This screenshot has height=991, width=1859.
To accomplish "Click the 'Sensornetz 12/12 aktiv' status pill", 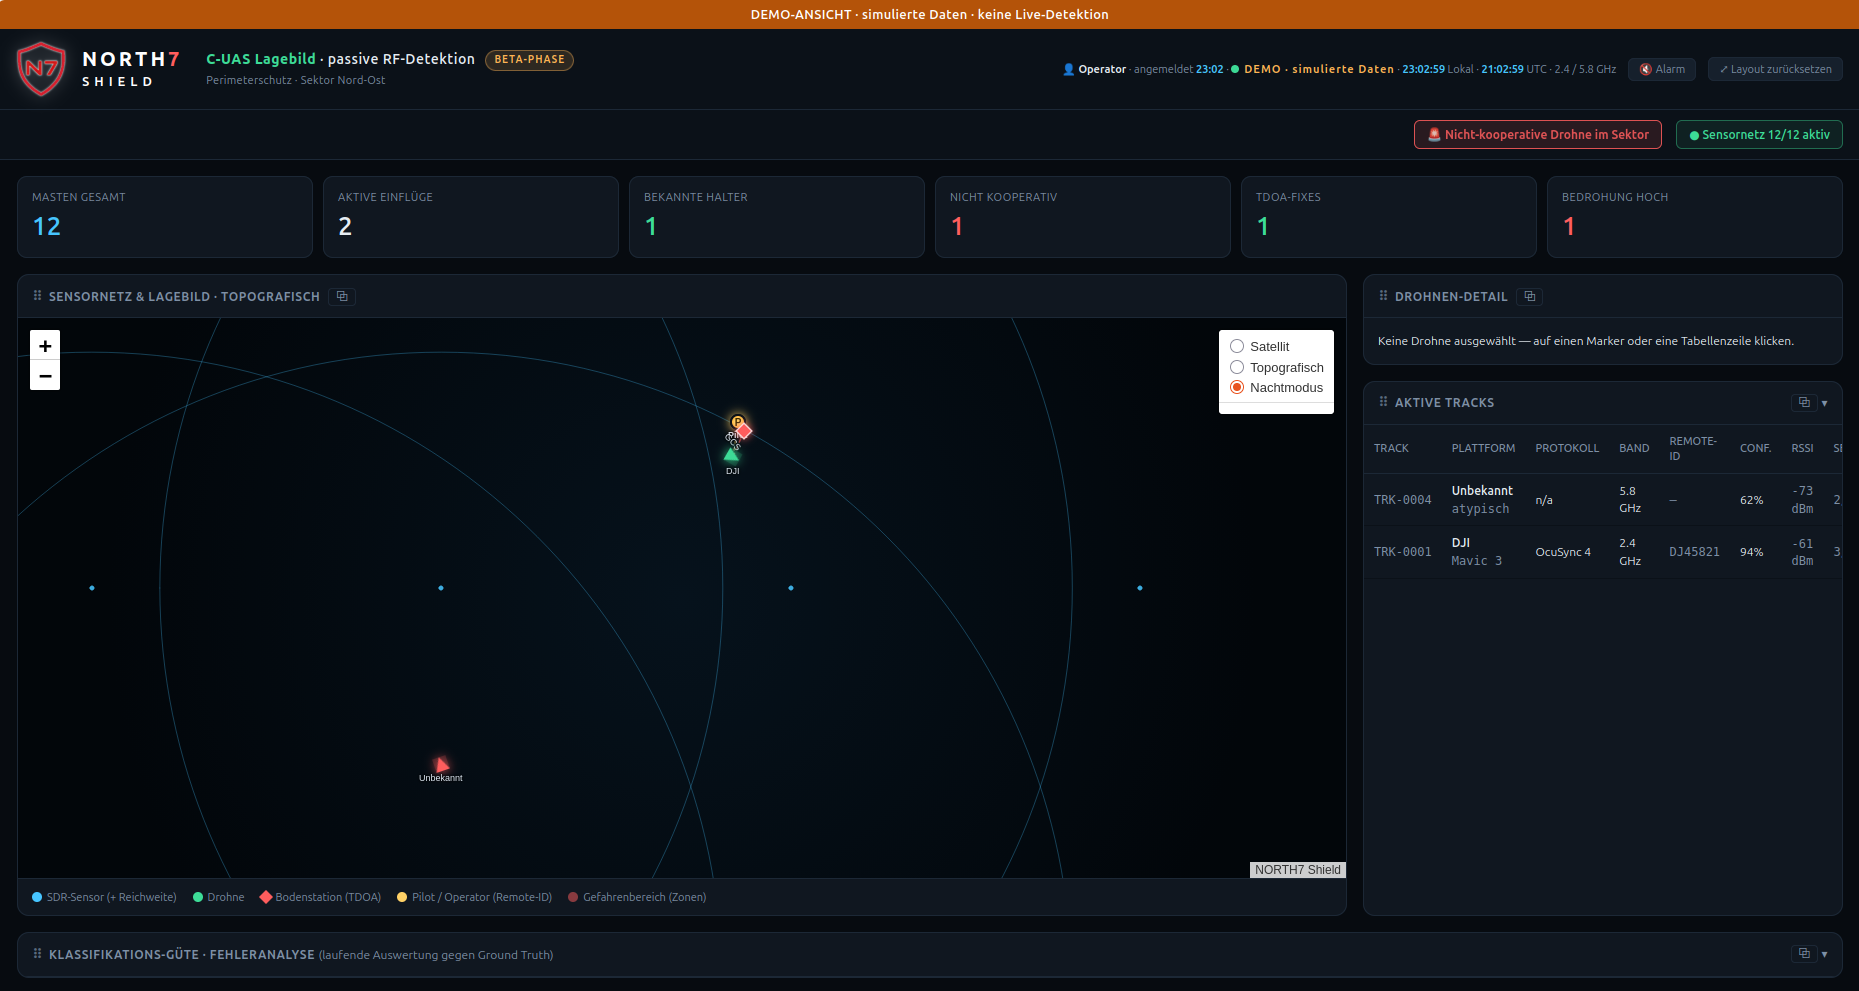I will [x=1759, y=135].
